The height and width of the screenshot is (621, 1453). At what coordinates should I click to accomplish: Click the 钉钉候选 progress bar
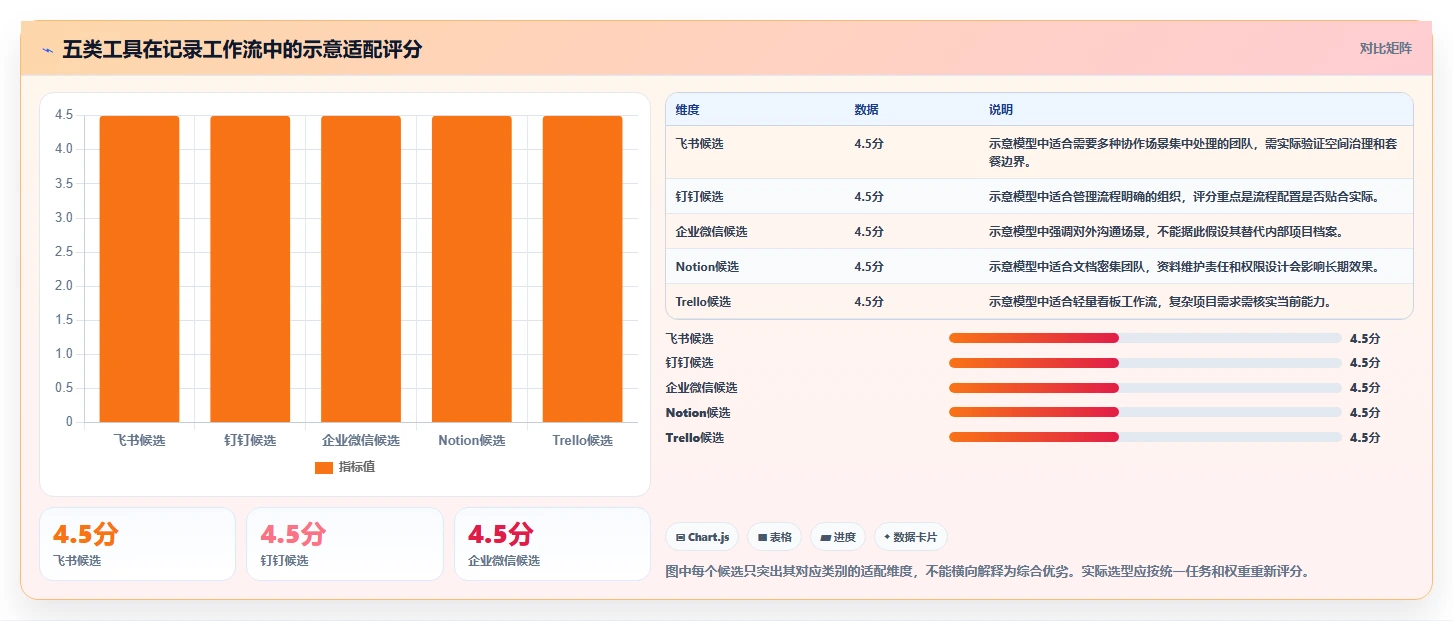pyautogui.click(x=1145, y=363)
